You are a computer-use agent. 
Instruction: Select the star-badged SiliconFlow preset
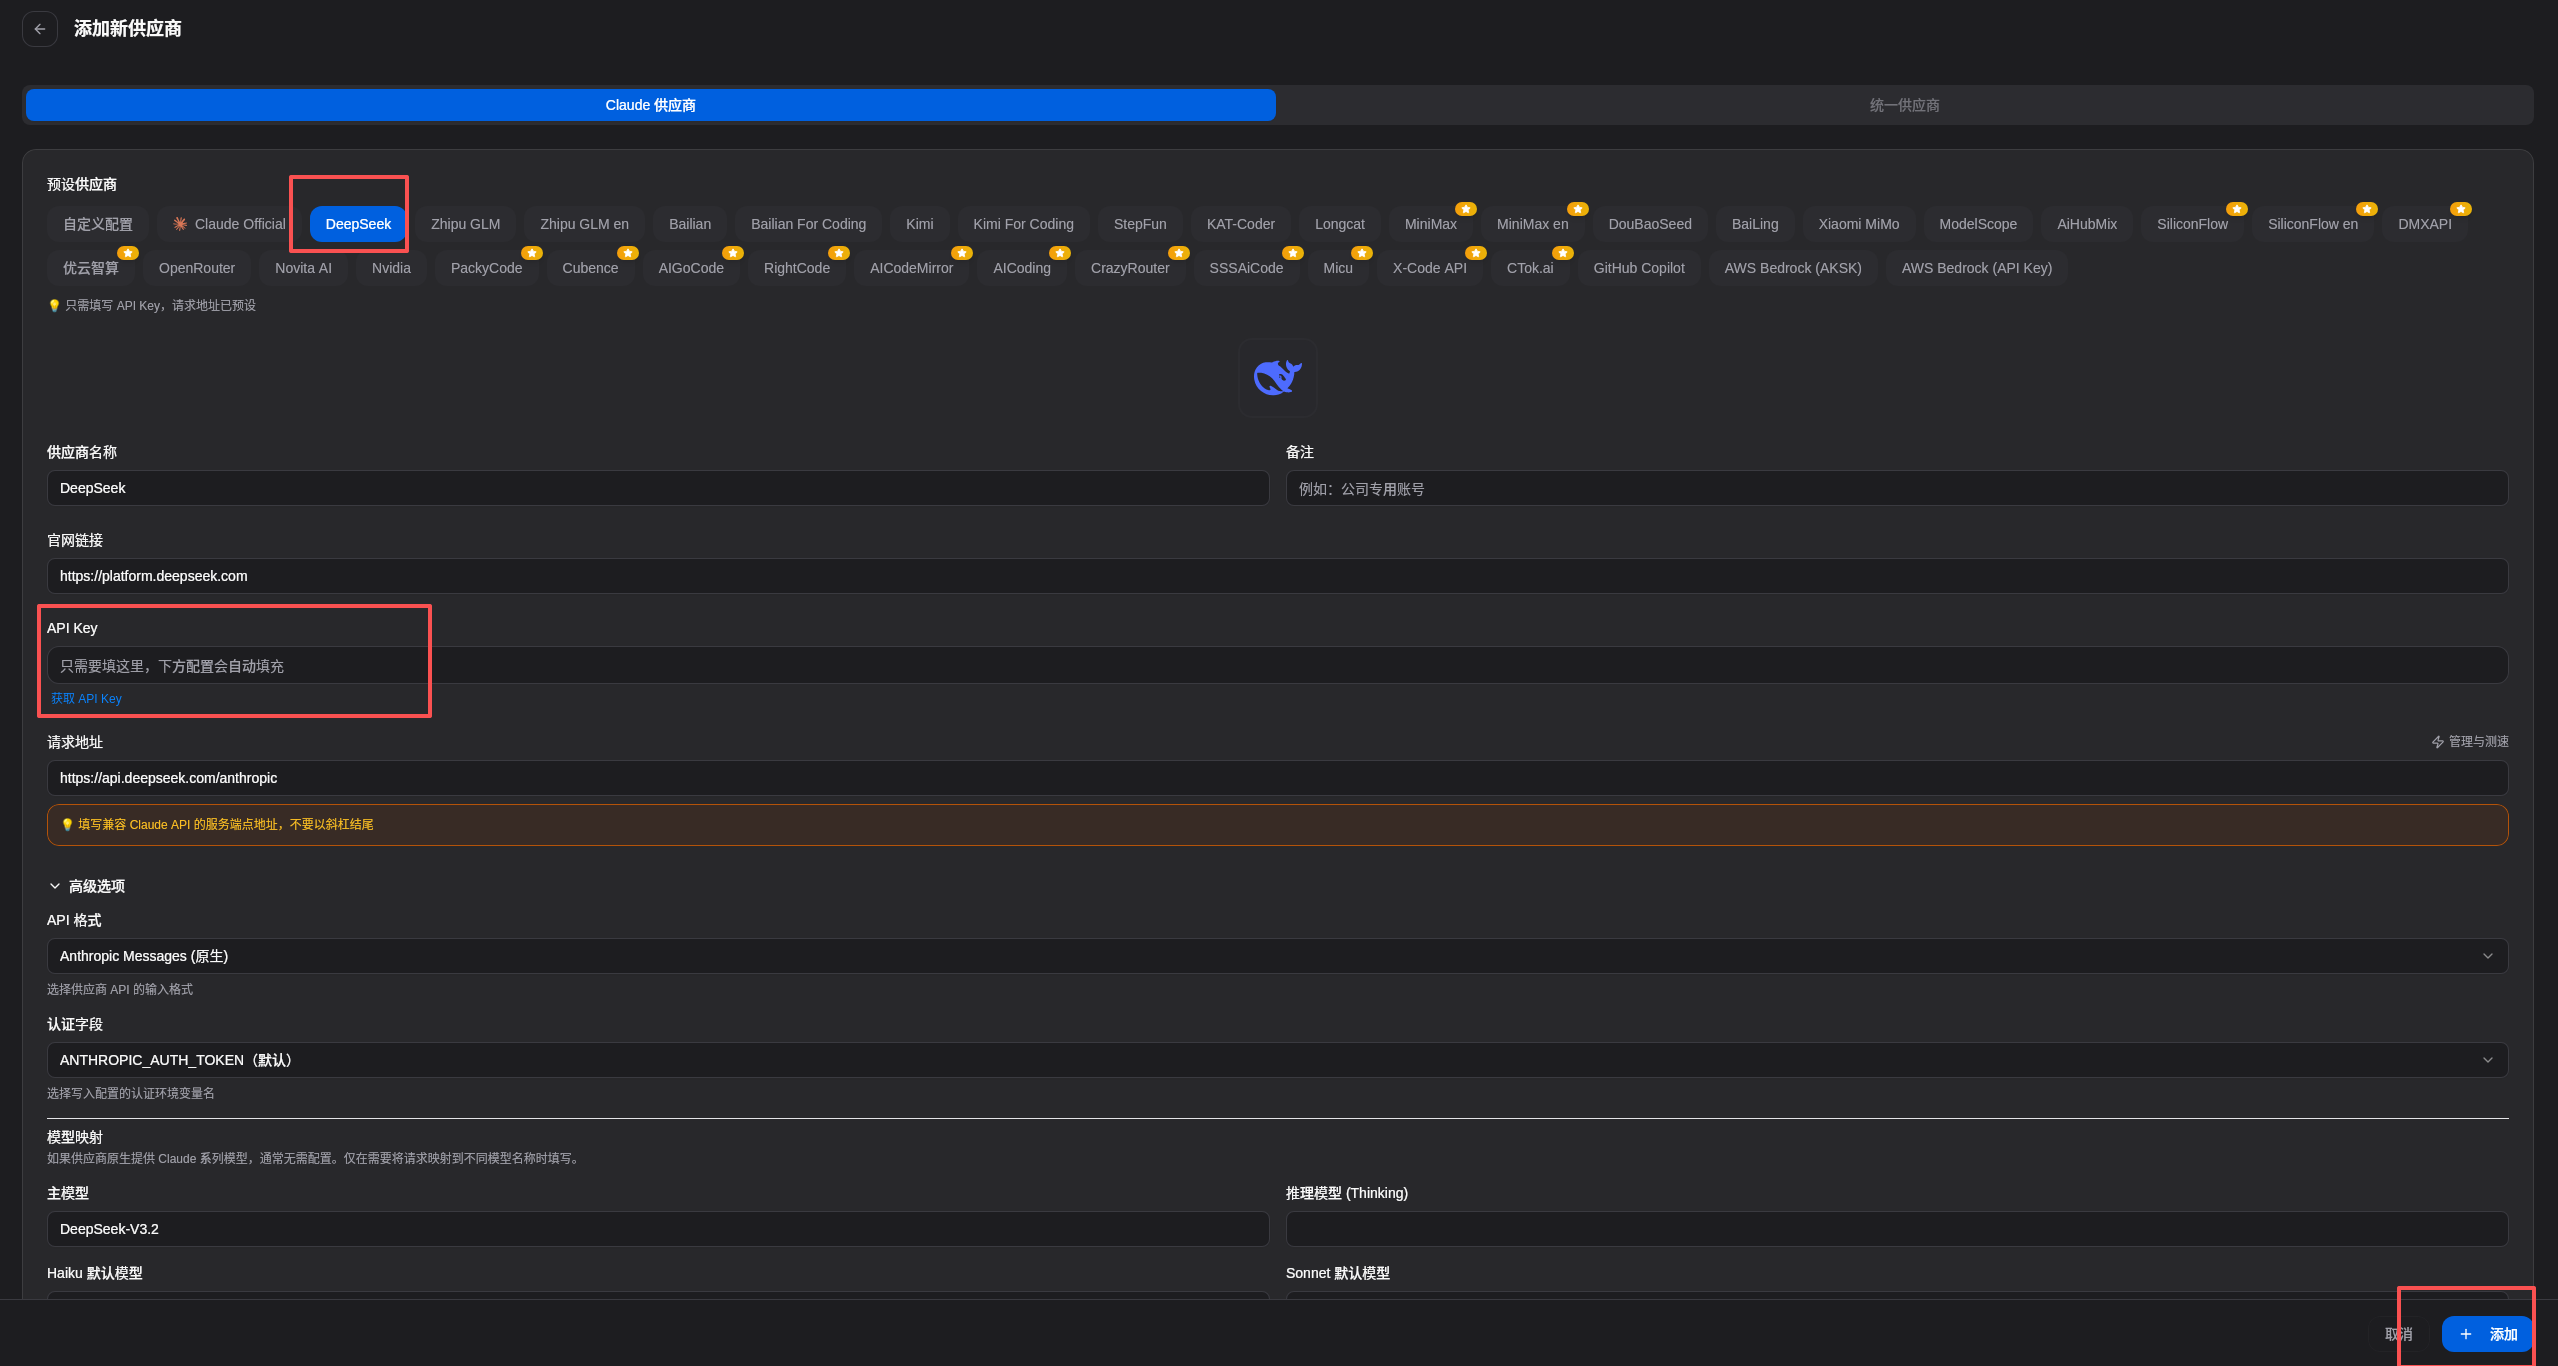click(x=2192, y=224)
